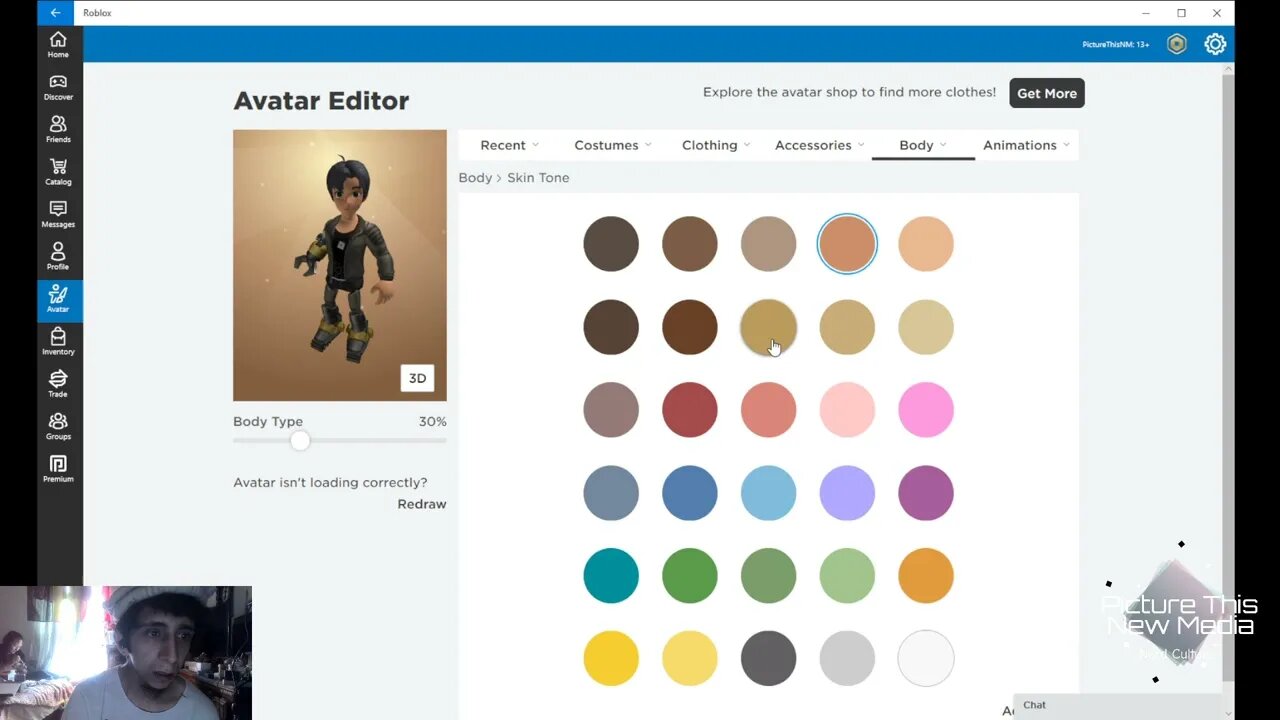Select the dark red skin tone
Viewport: 1280px width, 720px height.
pyautogui.click(x=690, y=410)
